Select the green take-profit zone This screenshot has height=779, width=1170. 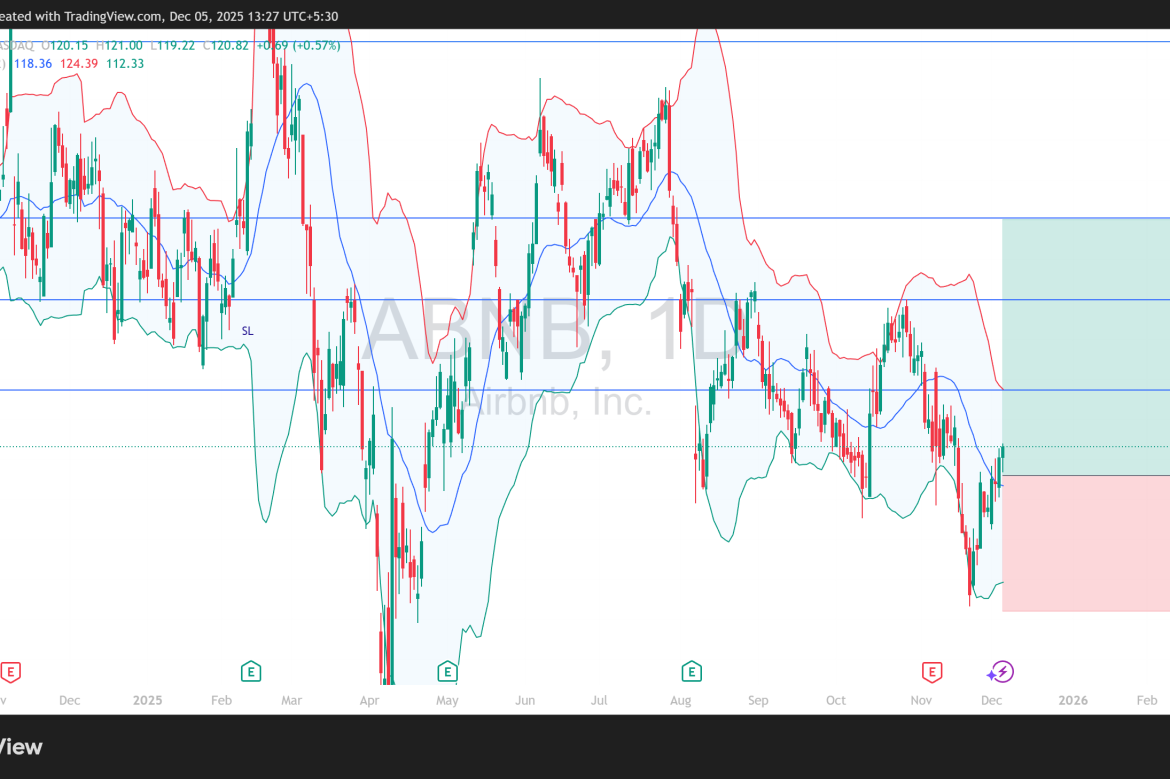[1085, 345]
